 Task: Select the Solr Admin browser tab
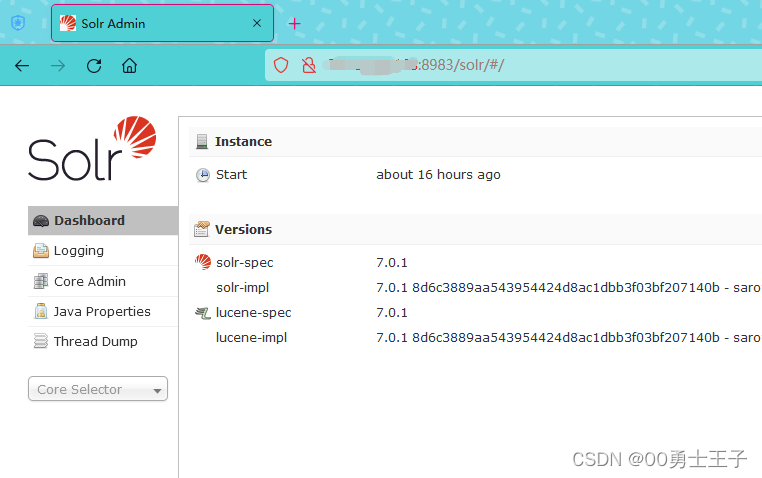pyautogui.click(x=162, y=23)
